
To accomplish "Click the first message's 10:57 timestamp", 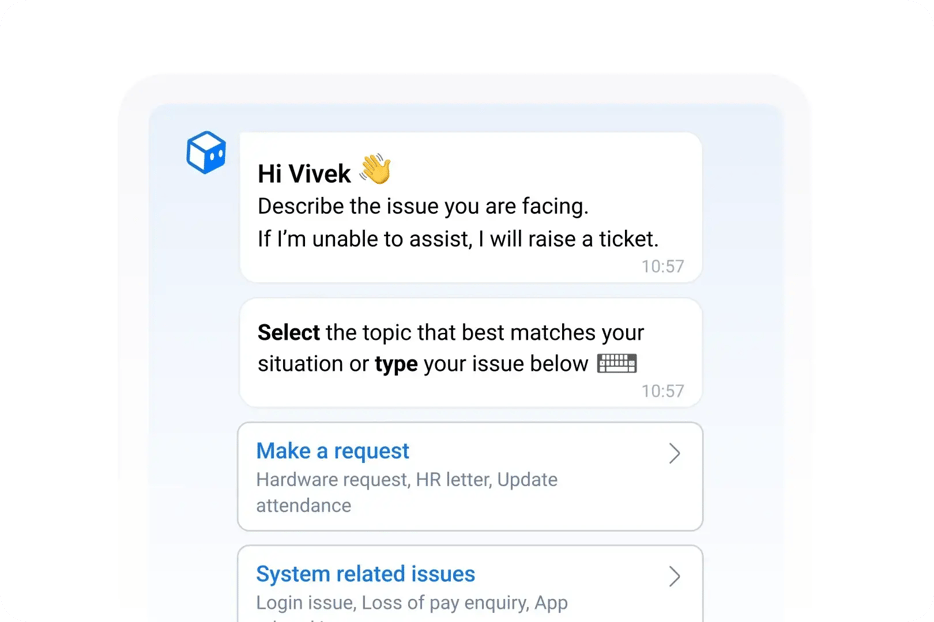I will click(x=662, y=266).
